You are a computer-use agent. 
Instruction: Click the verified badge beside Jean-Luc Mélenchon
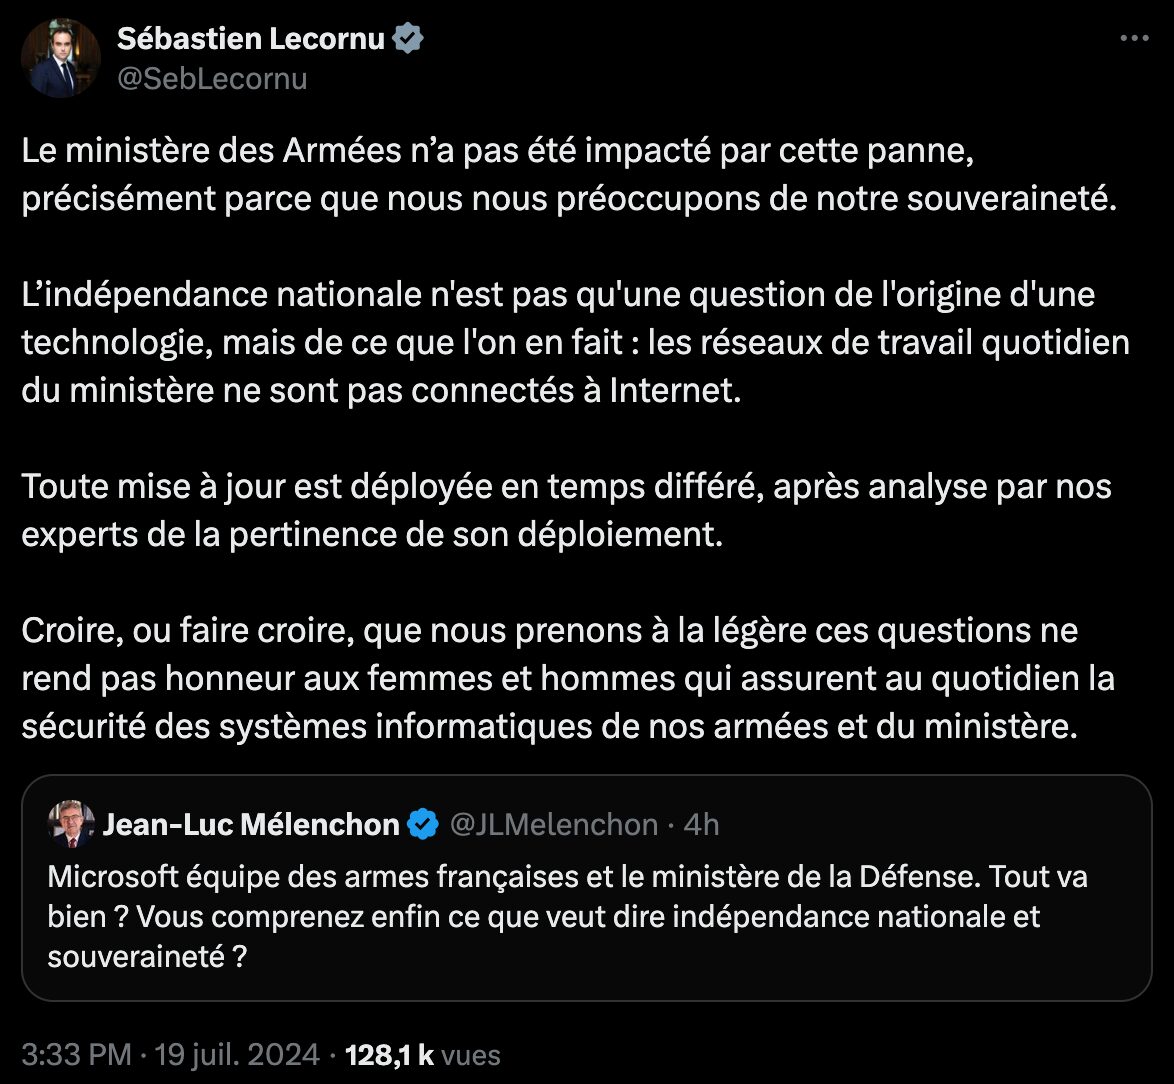424,824
